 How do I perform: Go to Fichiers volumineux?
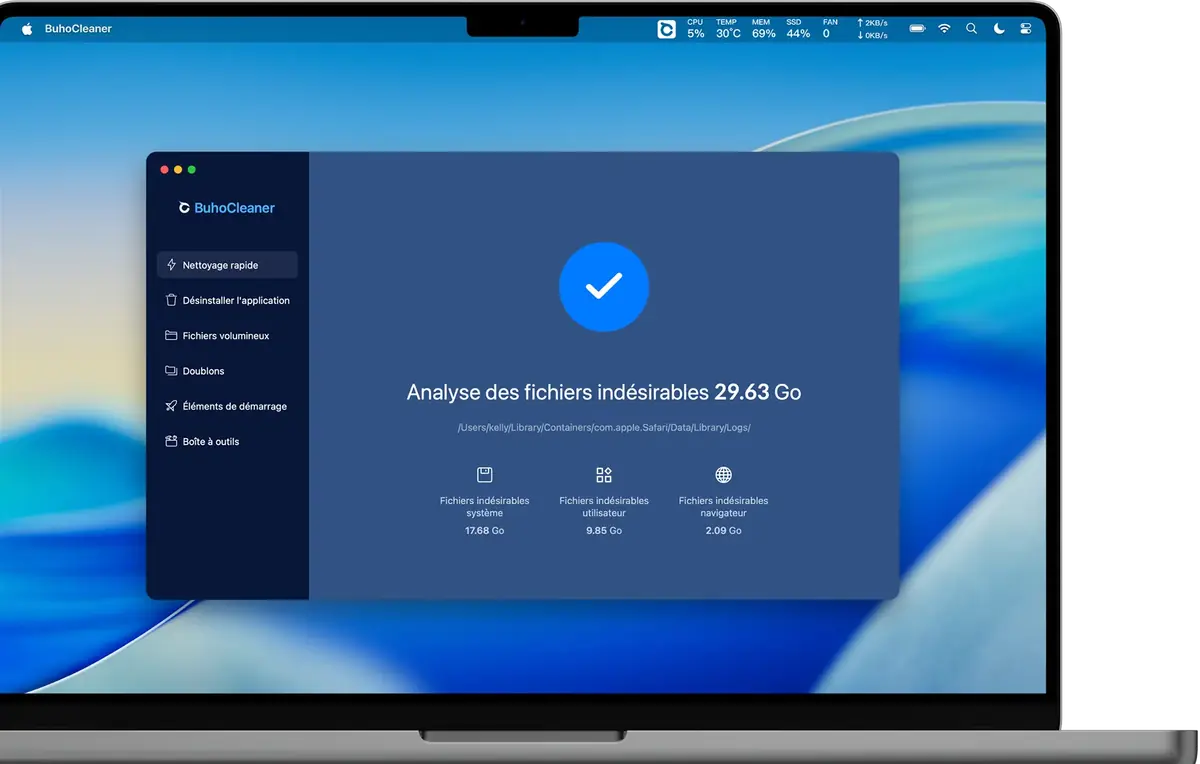[227, 336]
